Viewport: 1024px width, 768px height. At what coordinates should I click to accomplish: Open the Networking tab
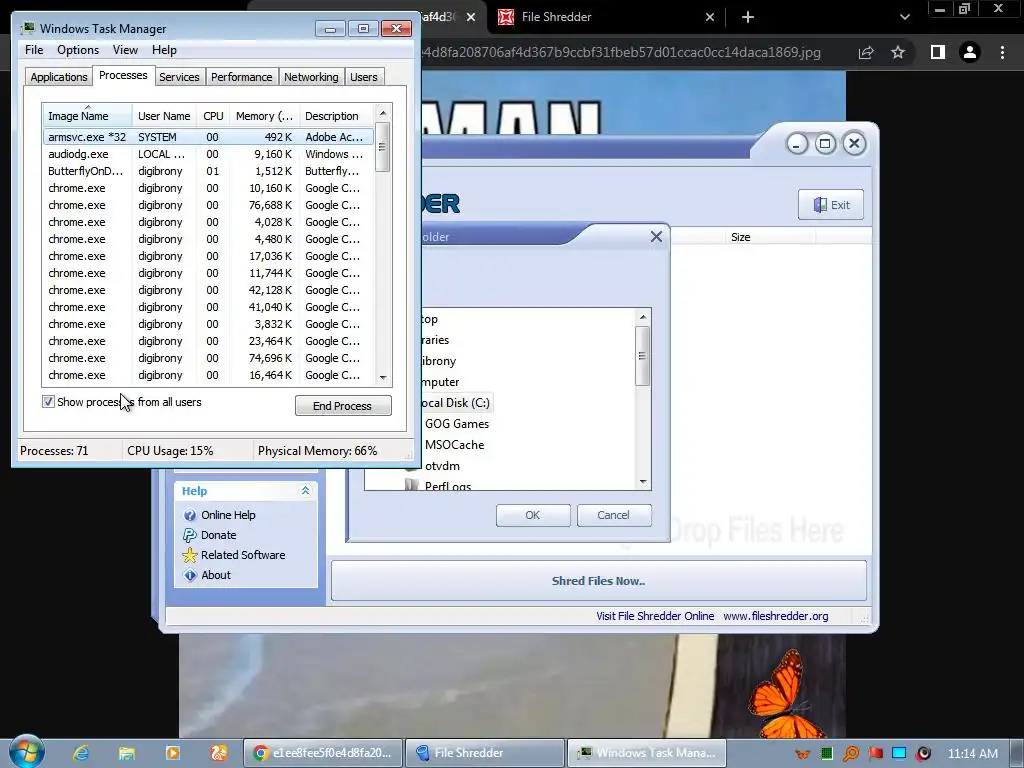tap(311, 77)
